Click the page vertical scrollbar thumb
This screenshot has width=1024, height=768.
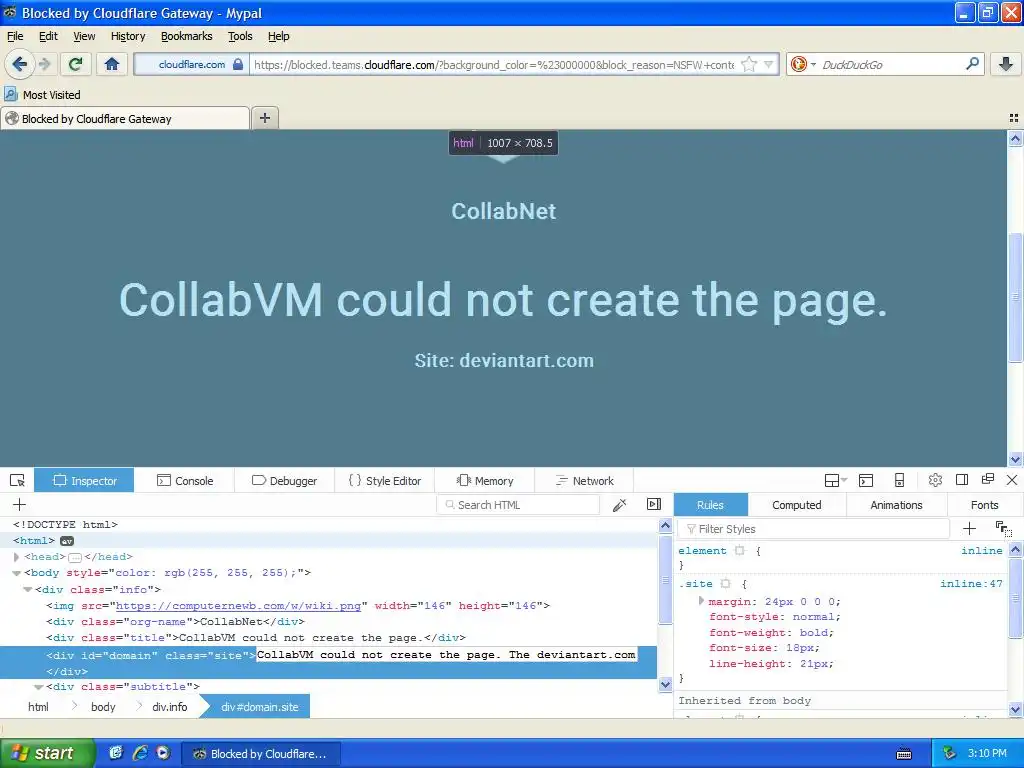pos(1015,296)
